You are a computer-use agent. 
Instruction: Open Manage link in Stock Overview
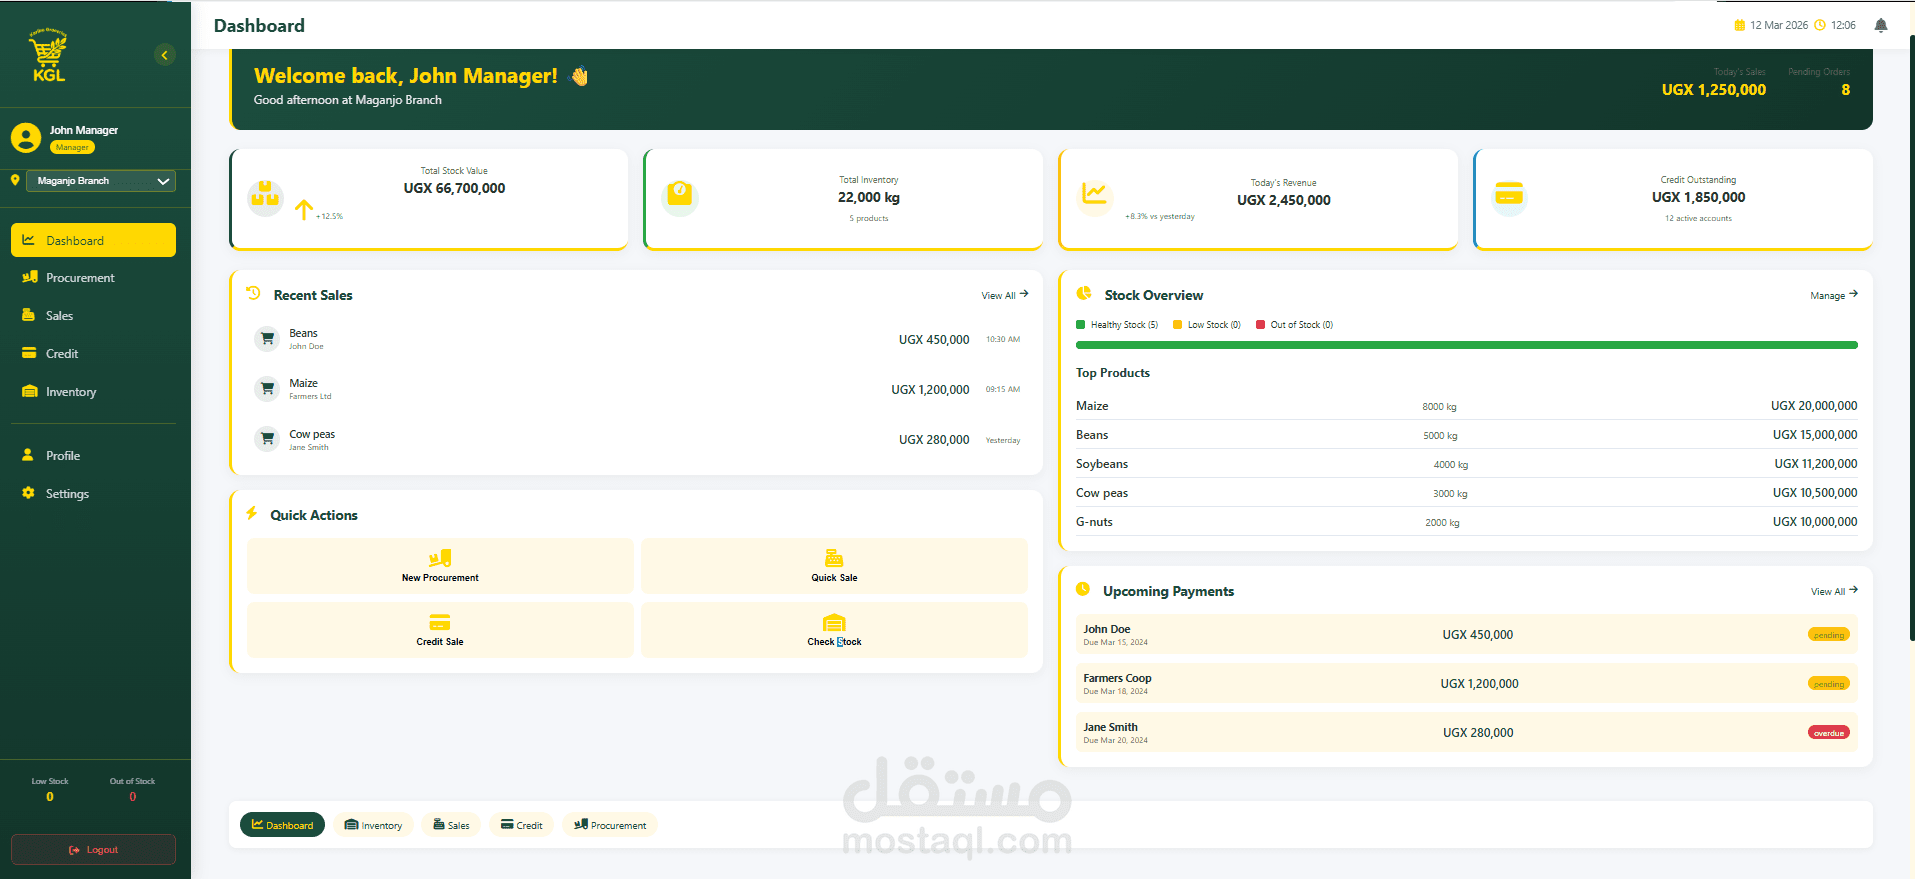tap(1833, 295)
